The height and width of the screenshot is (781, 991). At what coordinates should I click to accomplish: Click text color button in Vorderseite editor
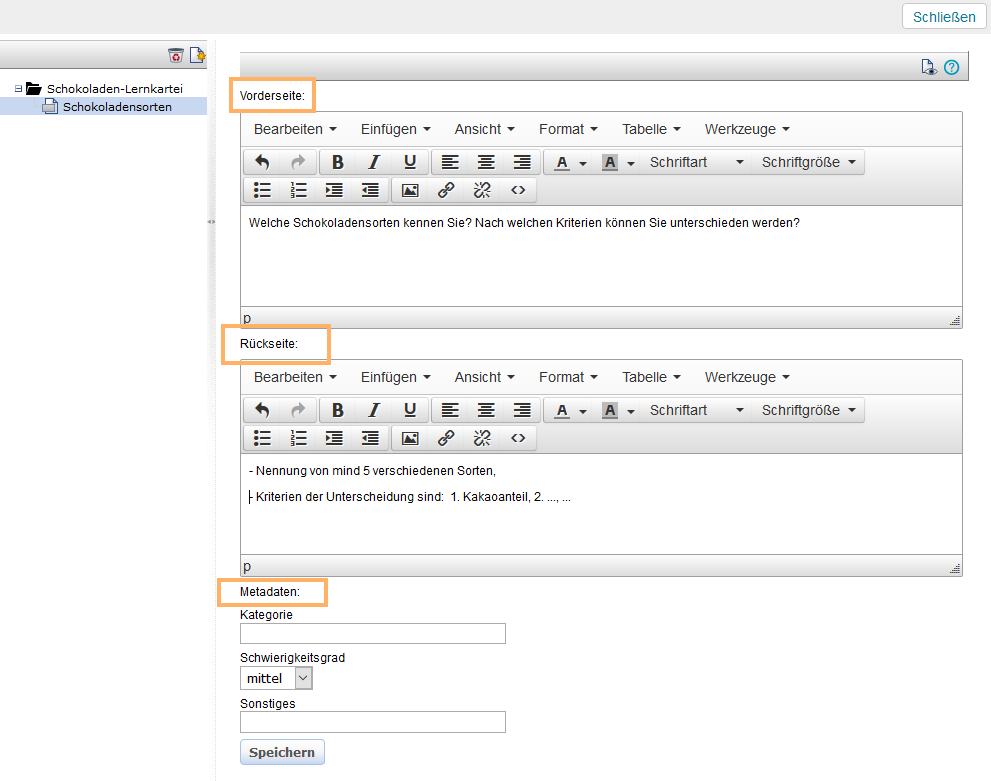point(562,162)
